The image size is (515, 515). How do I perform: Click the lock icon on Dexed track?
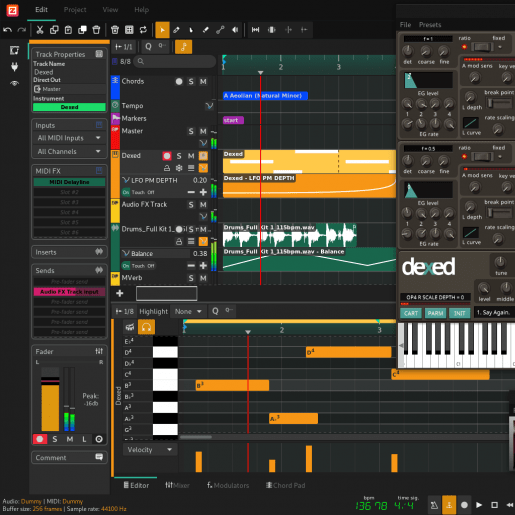click(167, 168)
